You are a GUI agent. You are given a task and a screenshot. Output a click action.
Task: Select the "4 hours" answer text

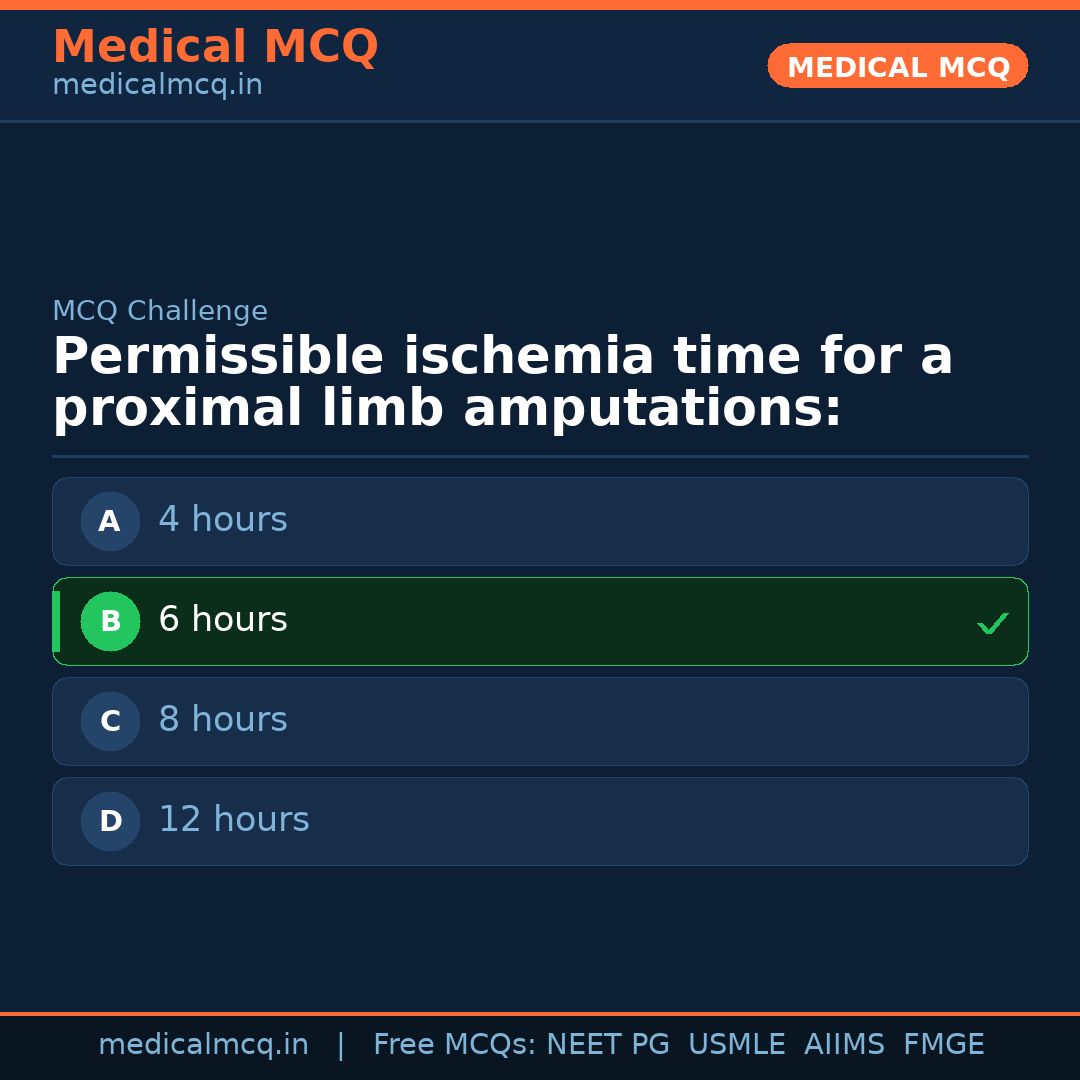pos(223,520)
